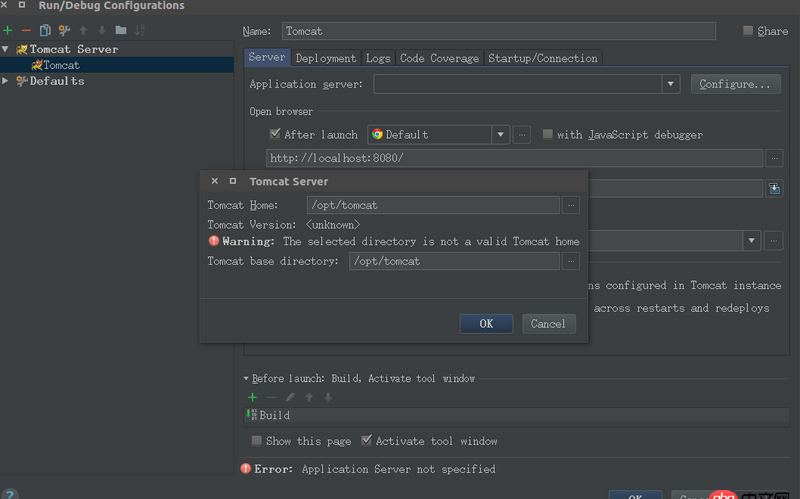Screen dimensions: 800x499
Task: Cancel the Tomcat Server dialog
Action: point(548,324)
